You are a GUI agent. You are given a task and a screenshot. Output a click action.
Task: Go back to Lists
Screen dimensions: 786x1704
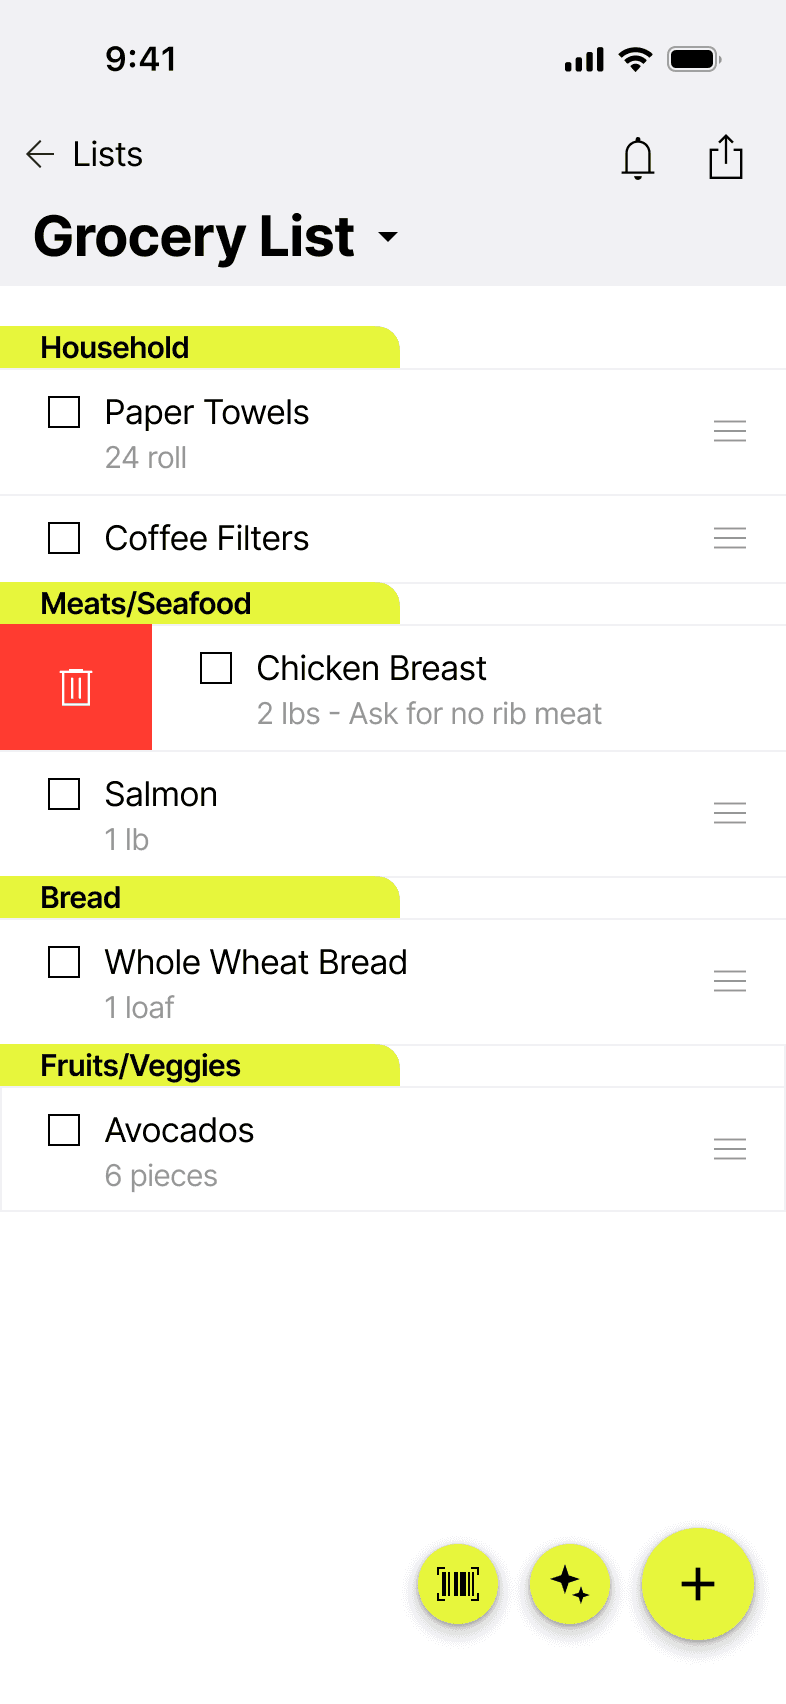[108, 154]
